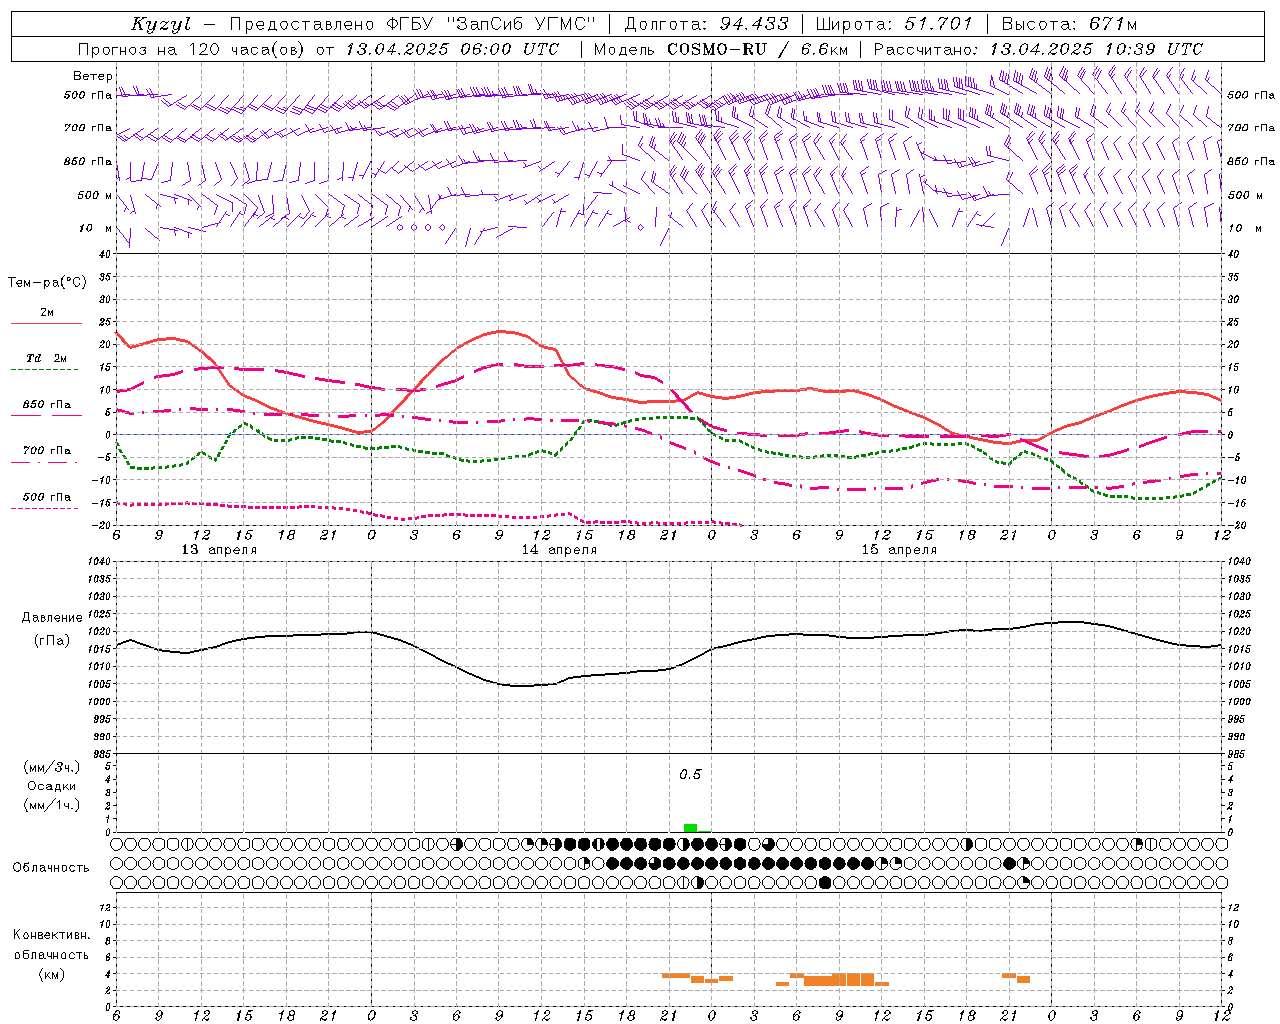Click the dash-dot line sample under 700 гПа legend
Screen dimensions: 1280x1024
pyautogui.click(x=45, y=462)
